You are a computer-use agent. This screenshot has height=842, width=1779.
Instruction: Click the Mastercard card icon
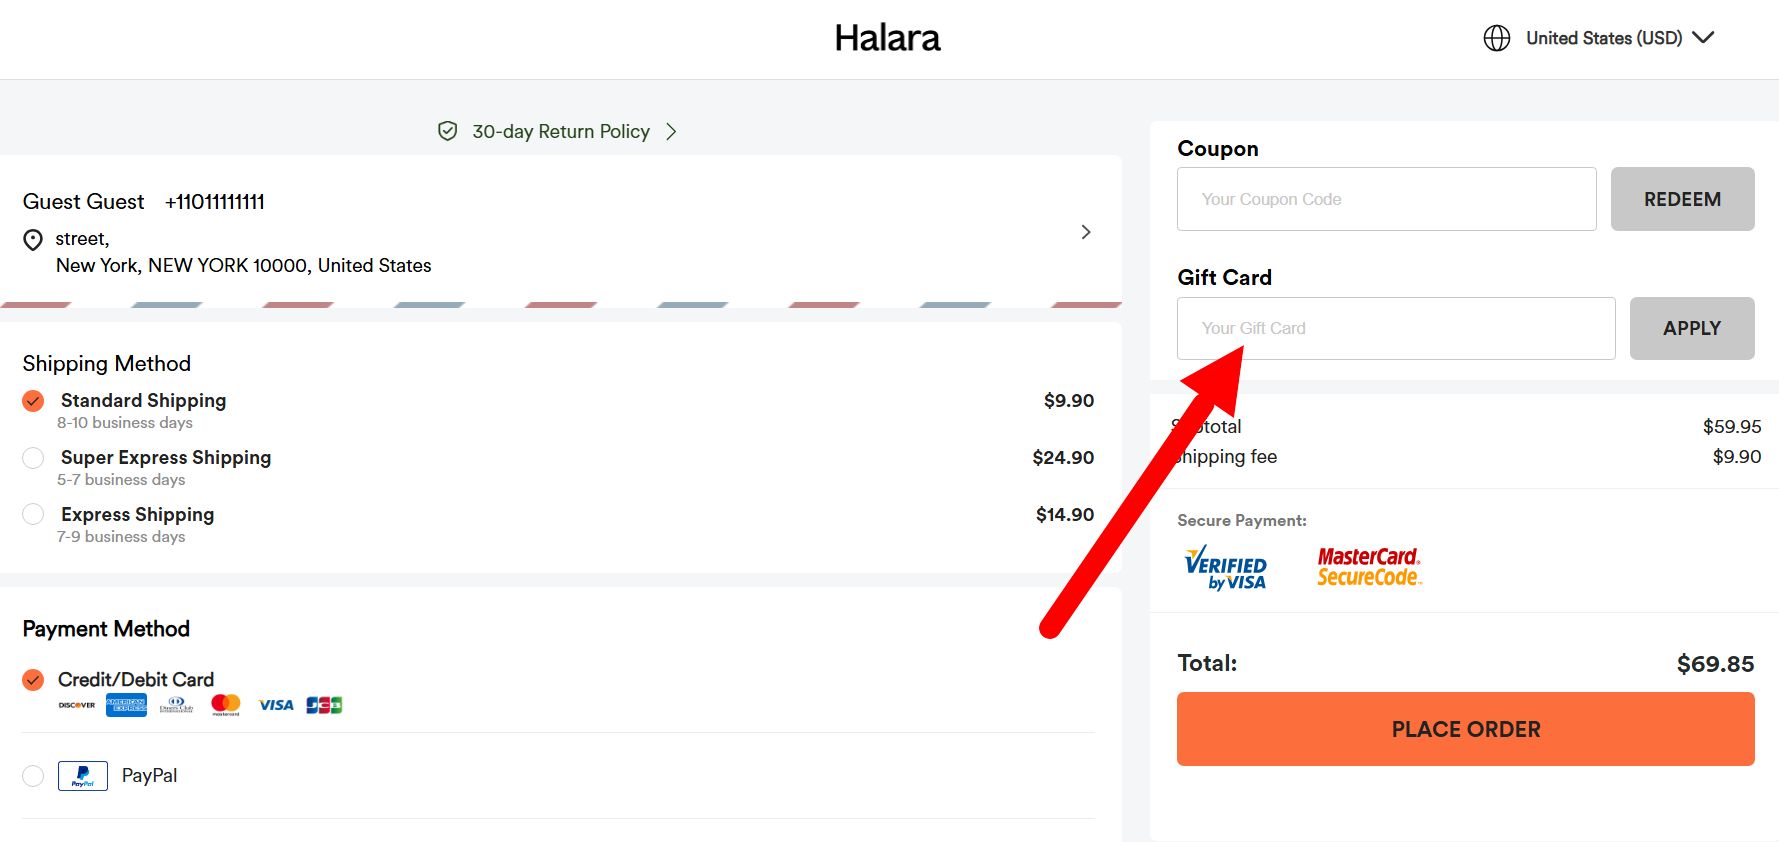[224, 705]
